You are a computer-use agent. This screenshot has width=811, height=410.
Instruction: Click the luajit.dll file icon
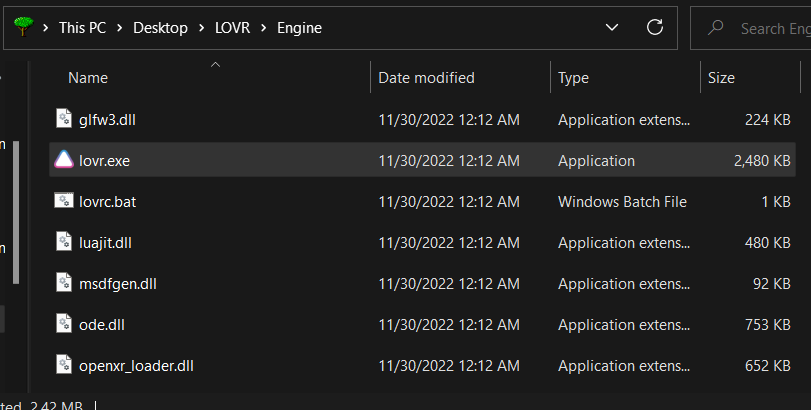[x=64, y=242]
